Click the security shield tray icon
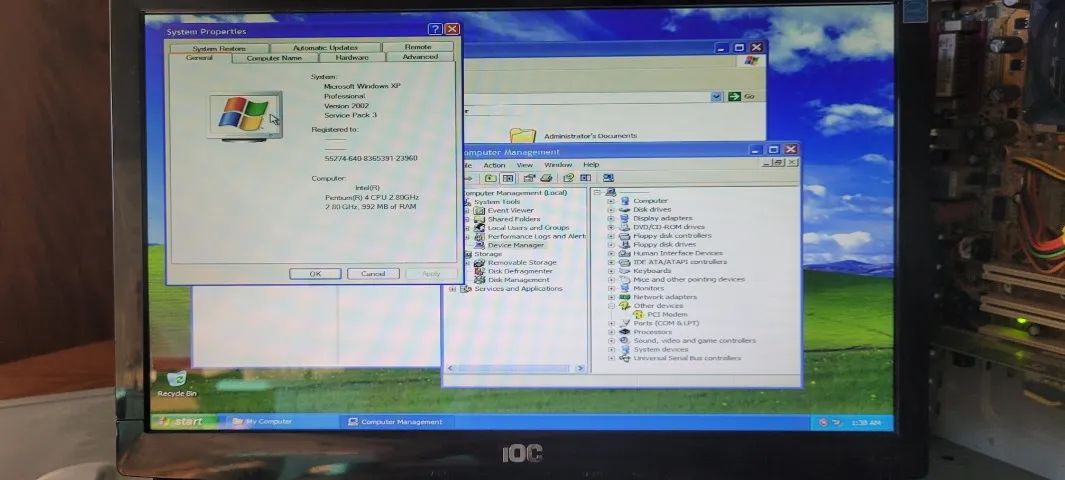The width and height of the screenshot is (1065, 480). (x=823, y=422)
